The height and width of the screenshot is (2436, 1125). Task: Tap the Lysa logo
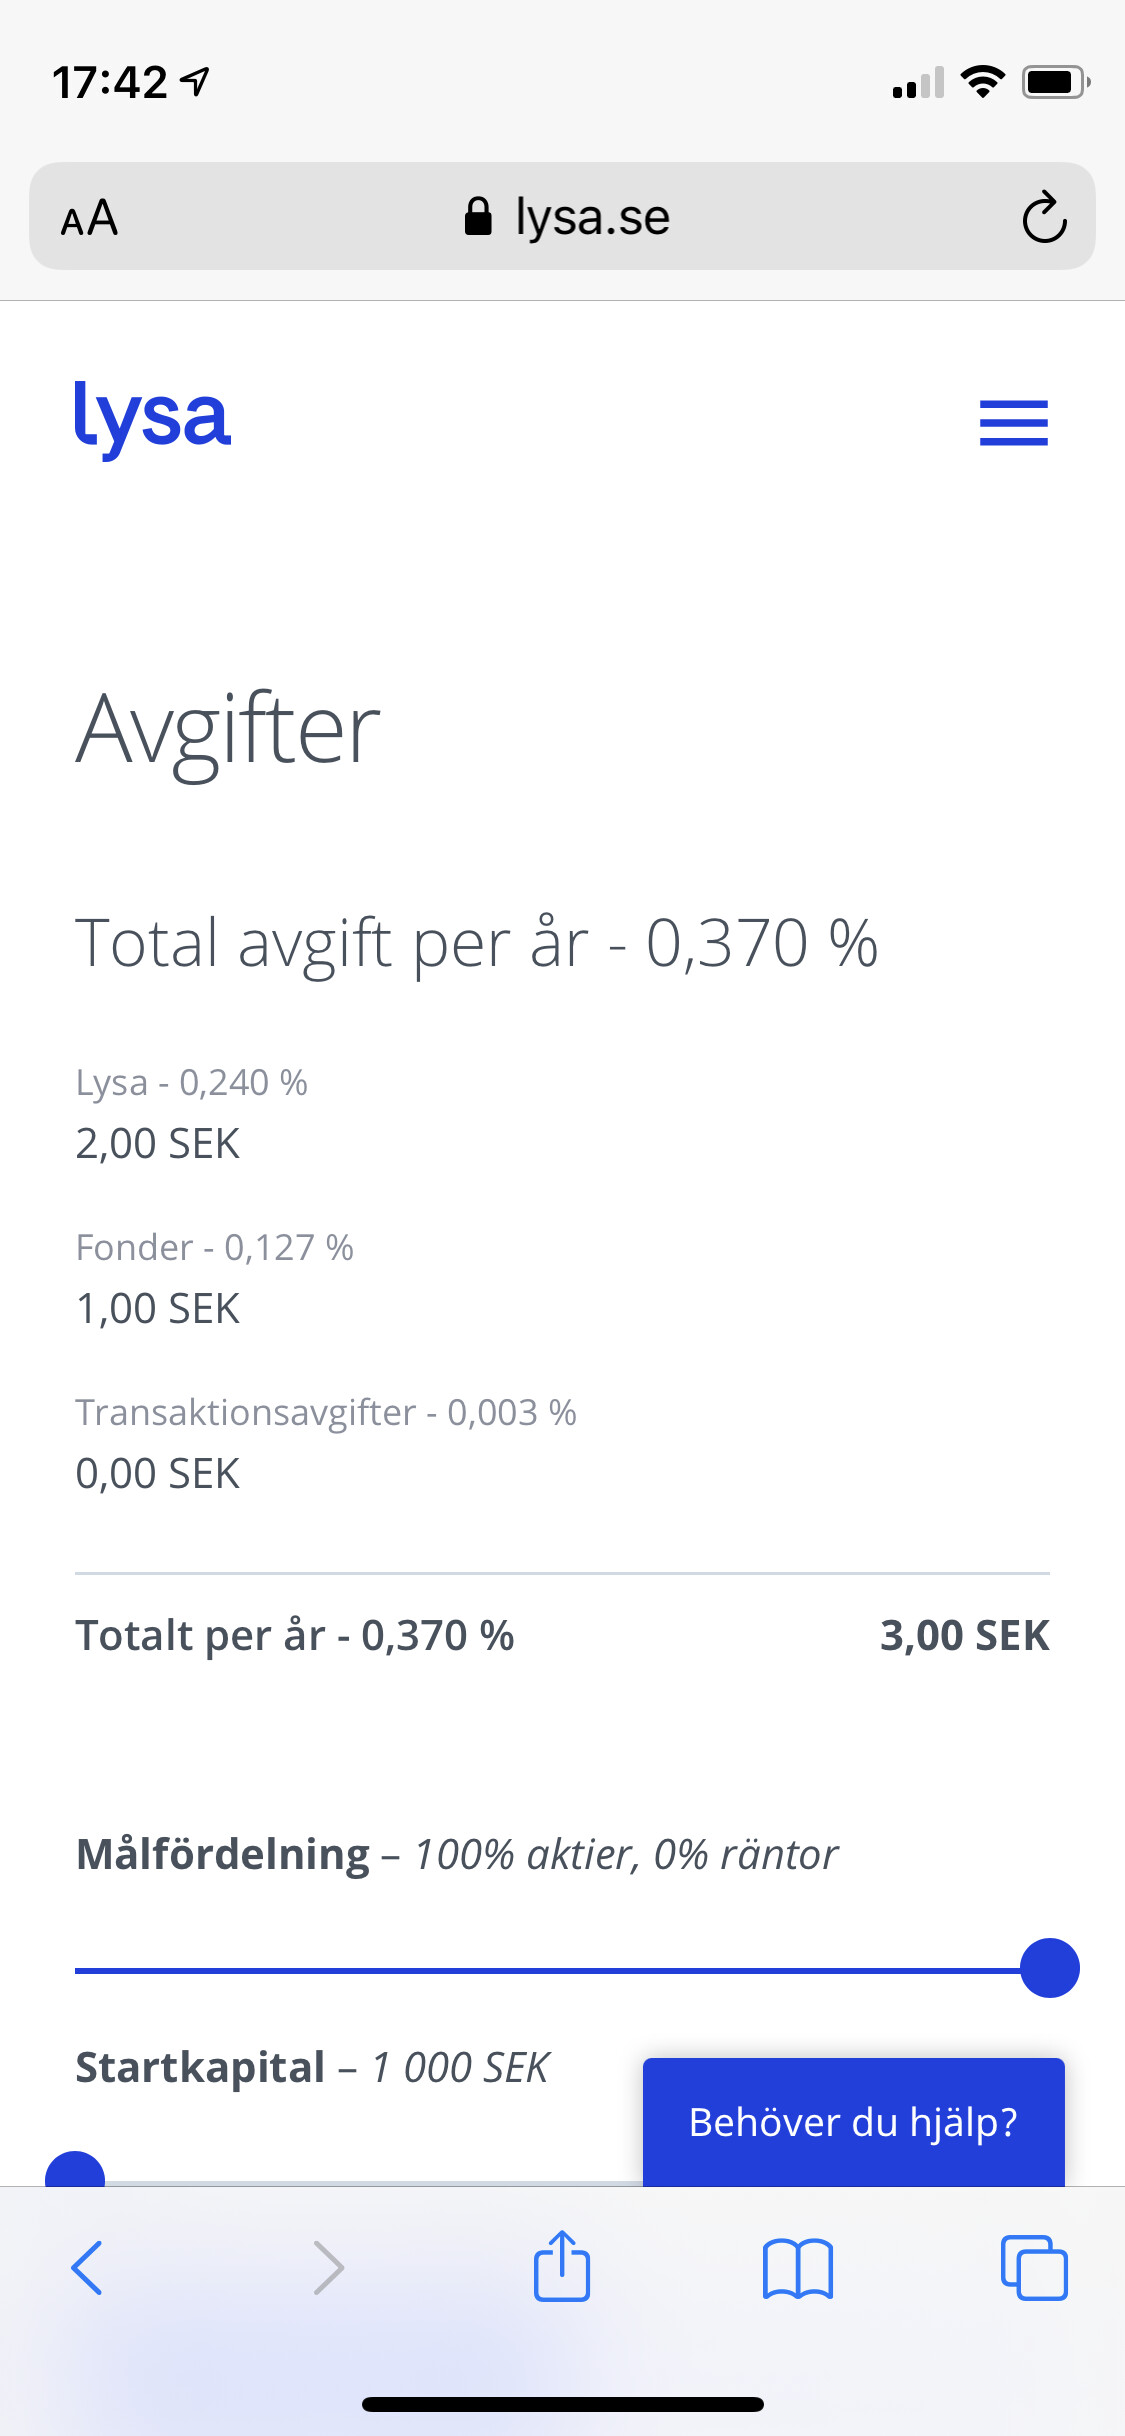[152, 418]
